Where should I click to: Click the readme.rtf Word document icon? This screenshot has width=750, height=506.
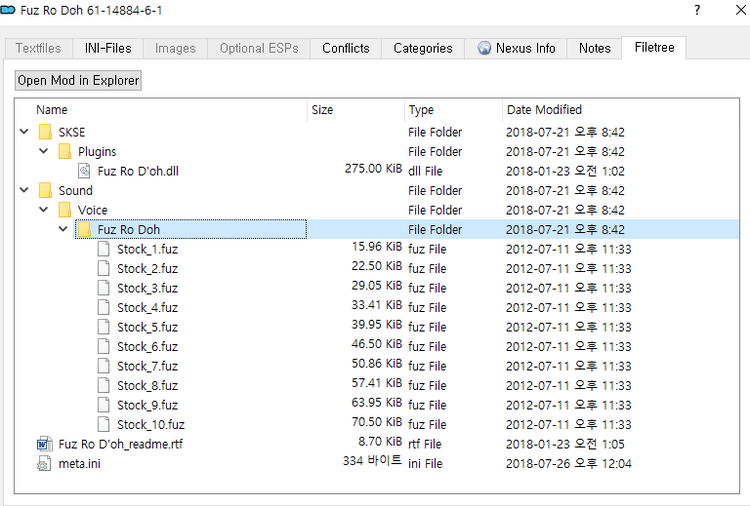pos(44,444)
